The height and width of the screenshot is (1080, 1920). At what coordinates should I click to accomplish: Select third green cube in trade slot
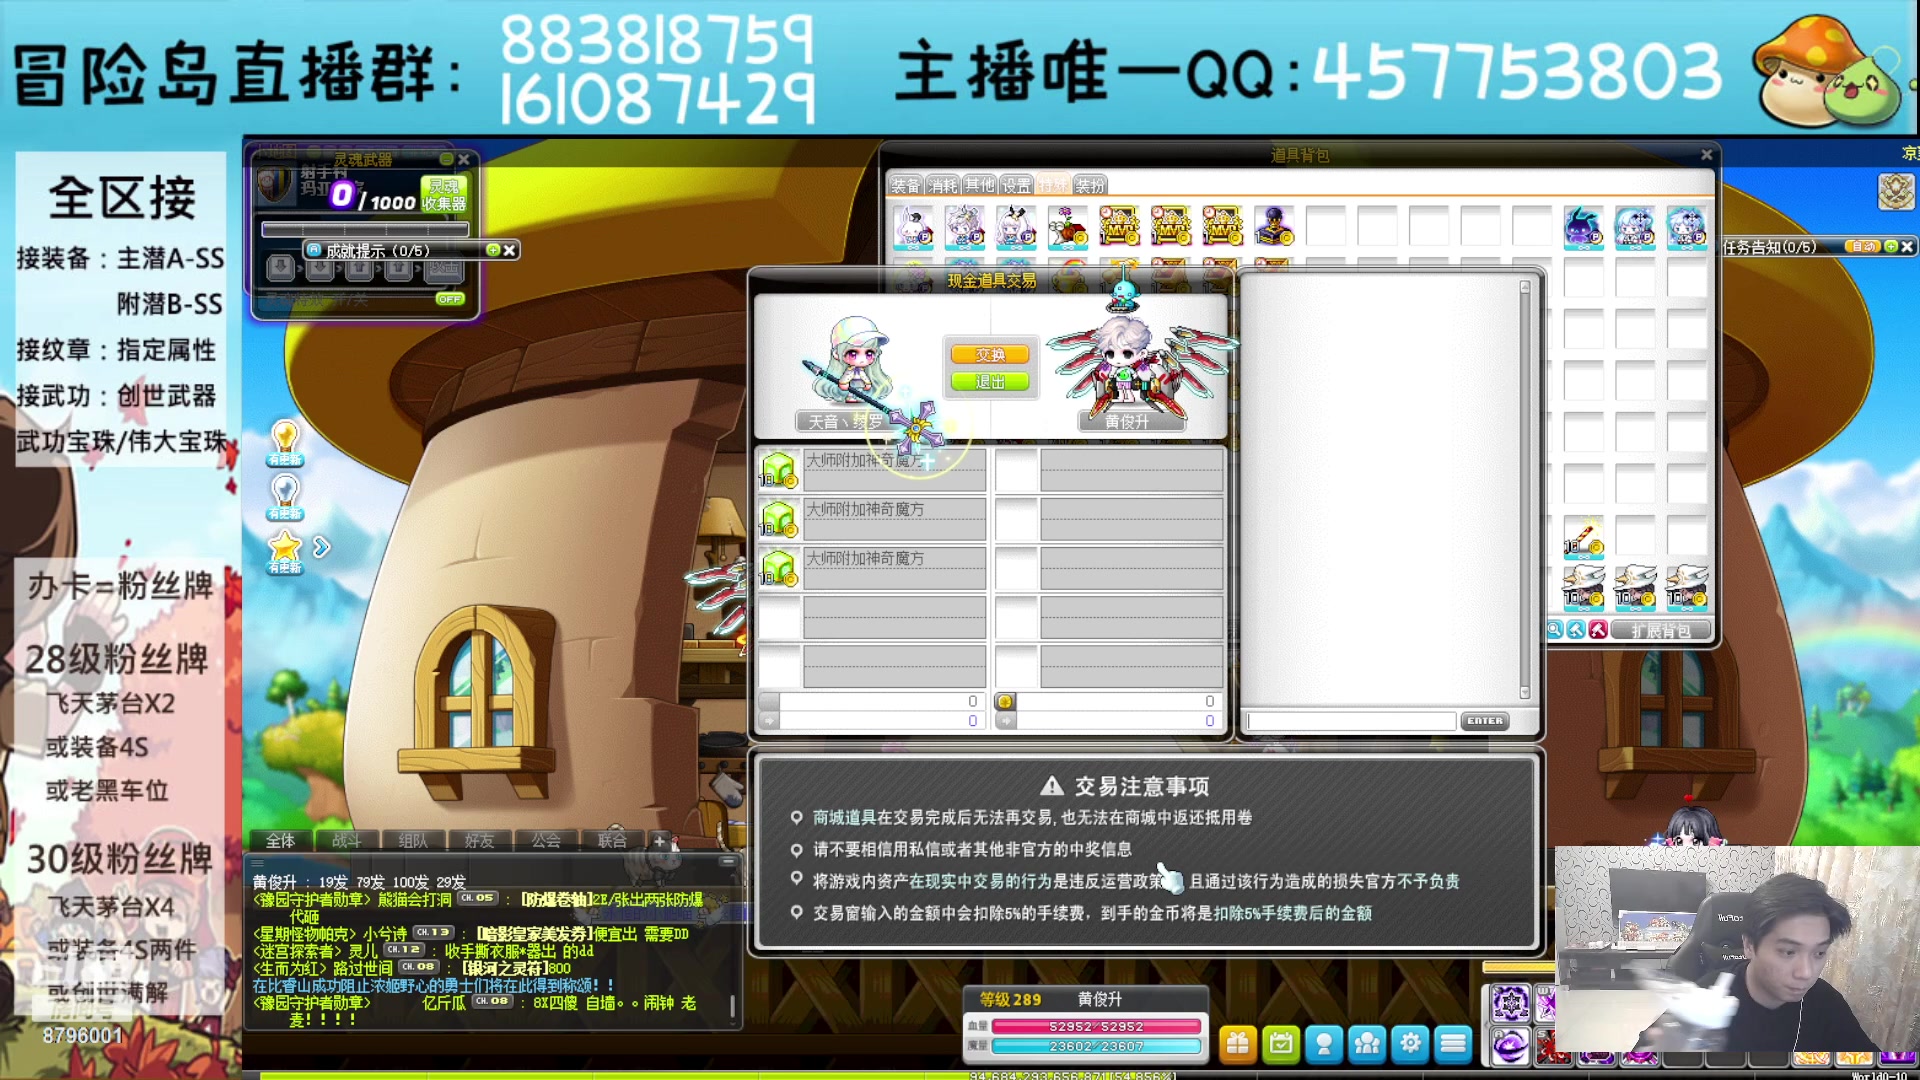(778, 568)
